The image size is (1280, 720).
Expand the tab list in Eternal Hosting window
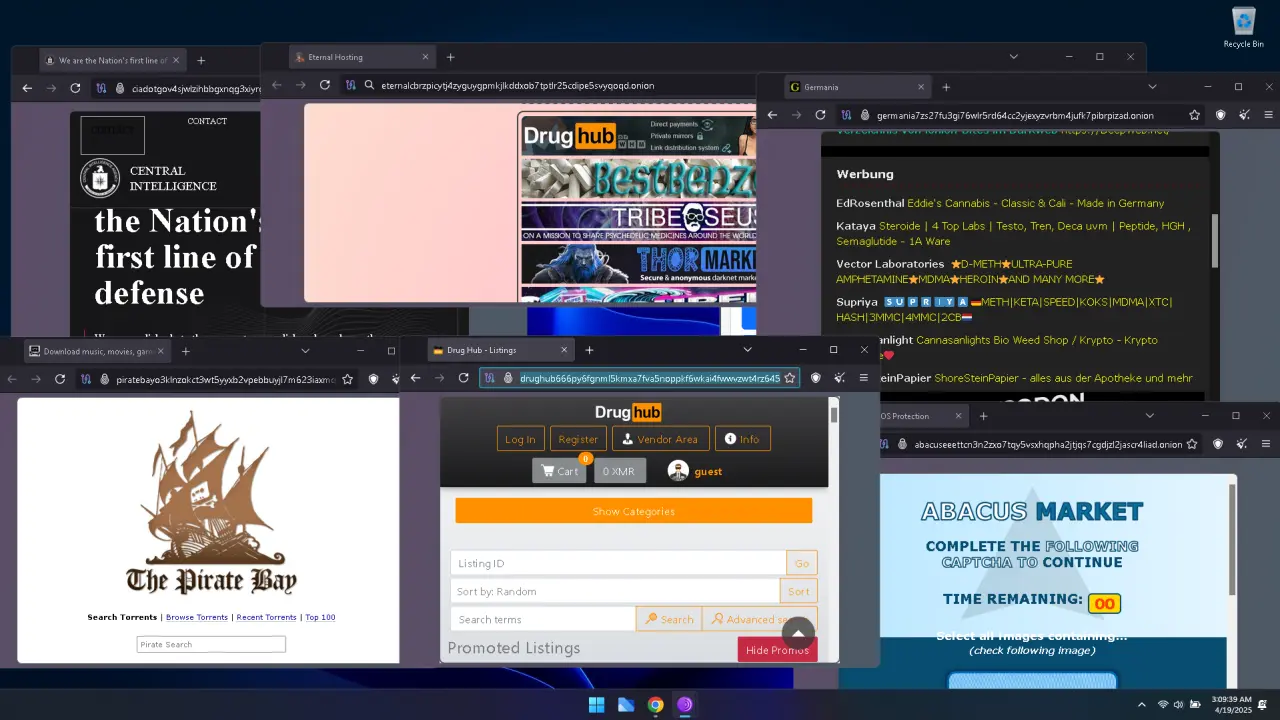1013,57
